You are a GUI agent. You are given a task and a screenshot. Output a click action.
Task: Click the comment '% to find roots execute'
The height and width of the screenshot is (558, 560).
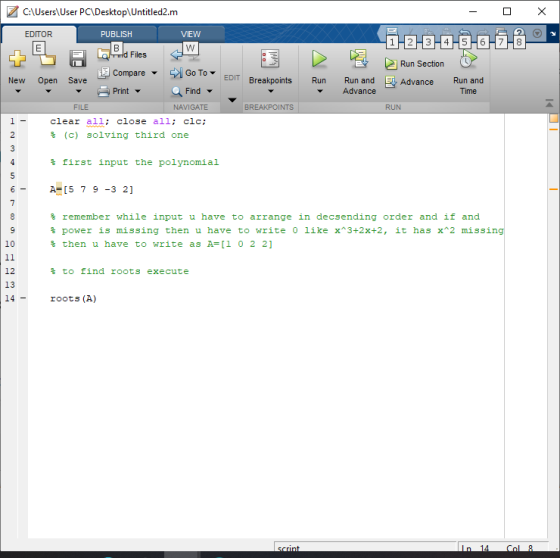119,271
